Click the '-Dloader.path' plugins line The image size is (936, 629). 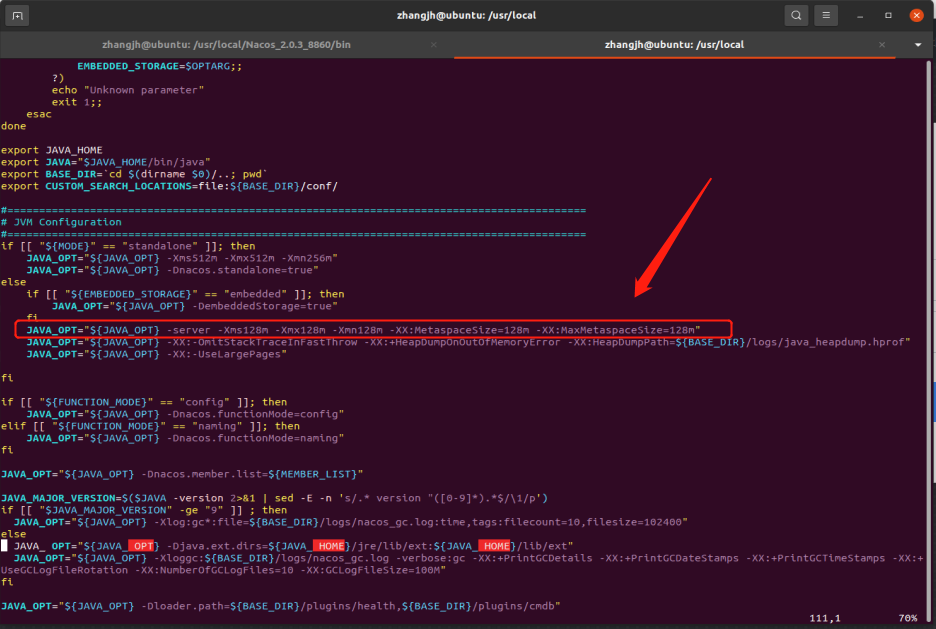(281, 606)
